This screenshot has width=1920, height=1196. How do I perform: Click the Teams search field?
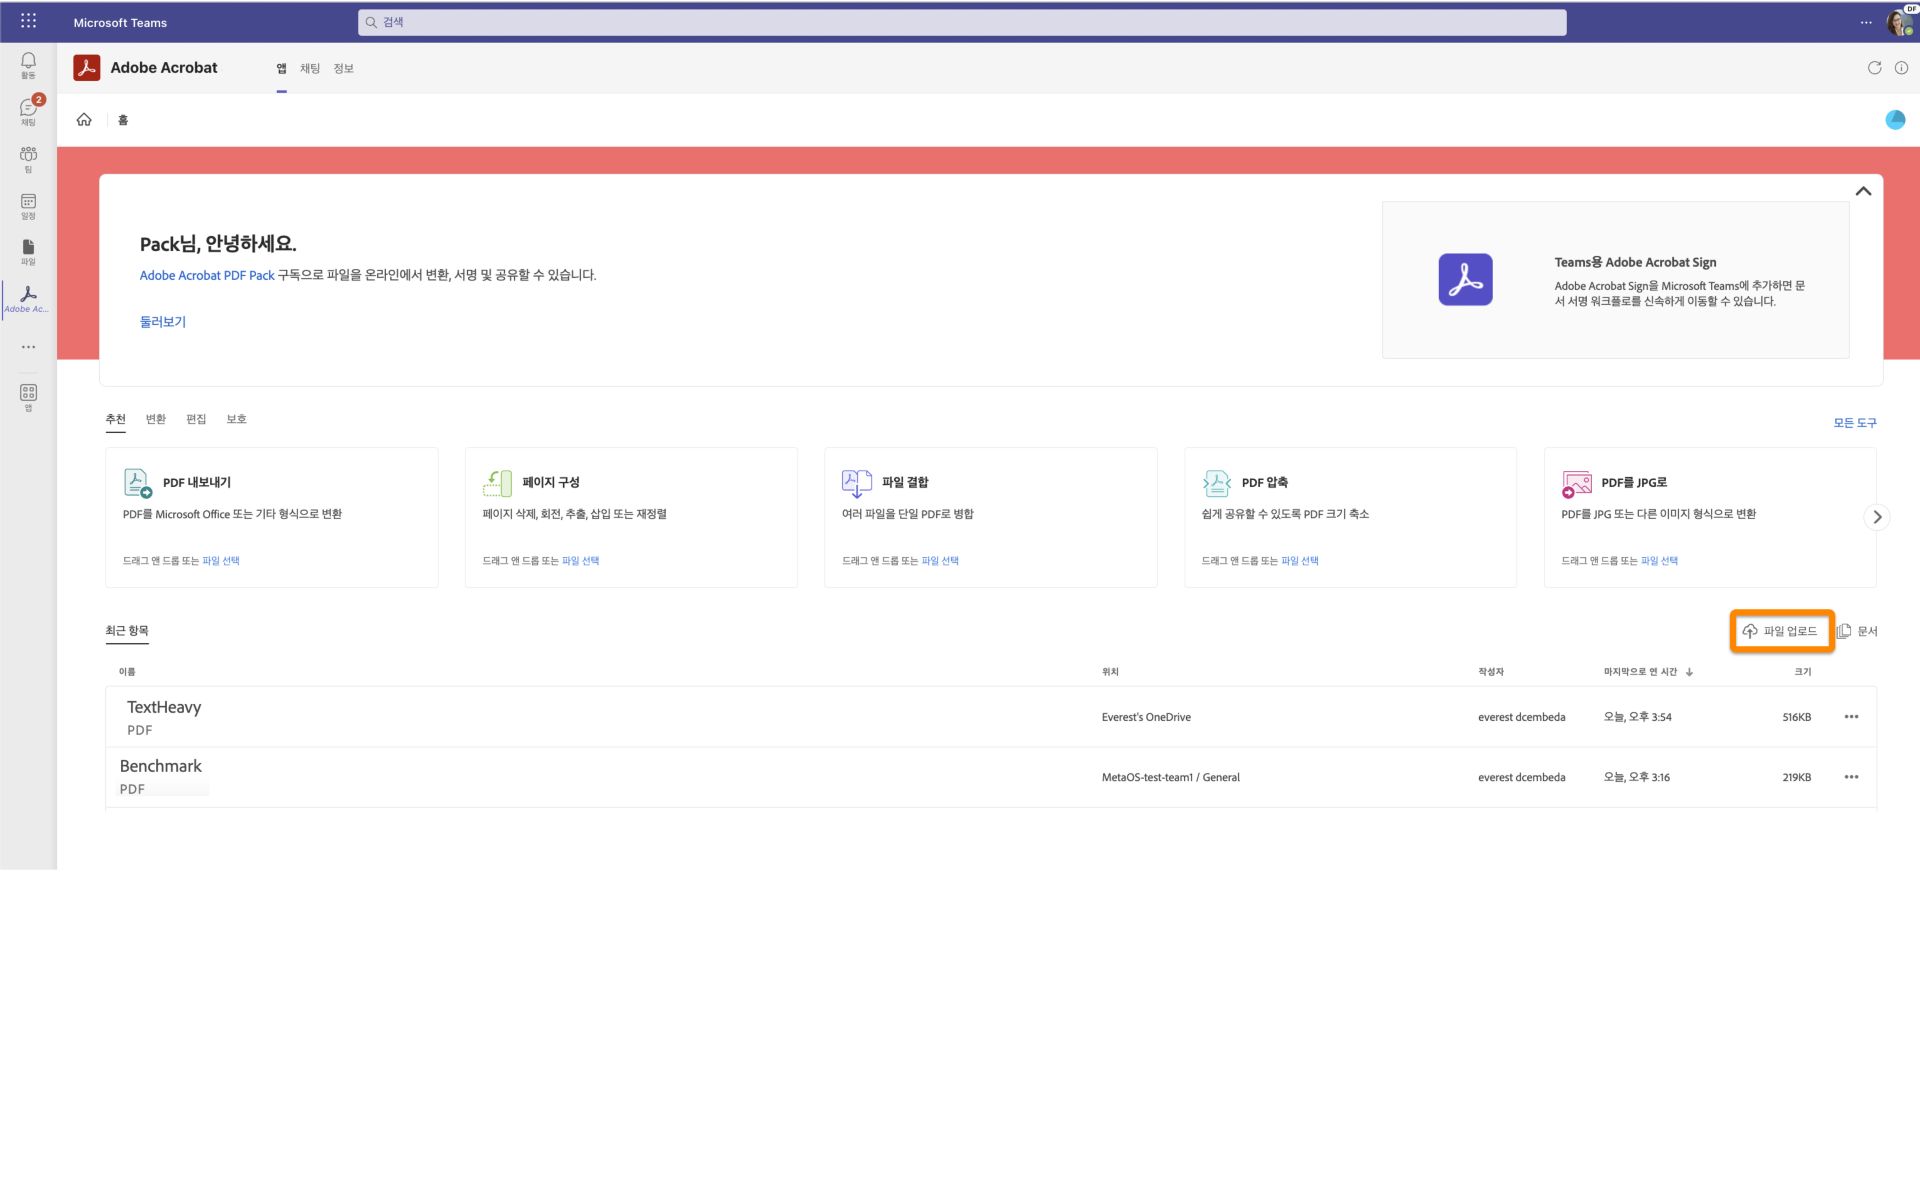[962, 22]
